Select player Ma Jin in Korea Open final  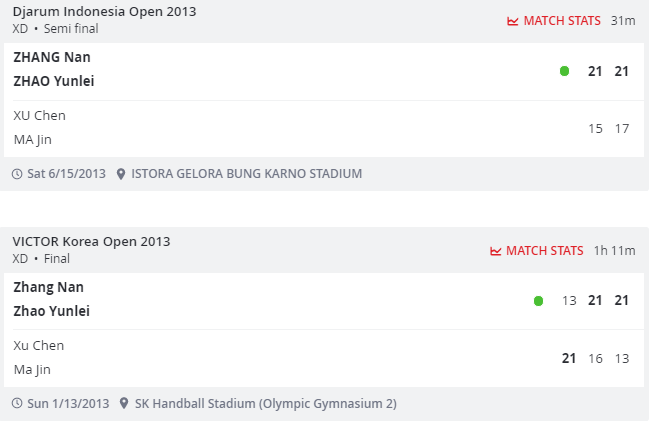tap(32, 369)
